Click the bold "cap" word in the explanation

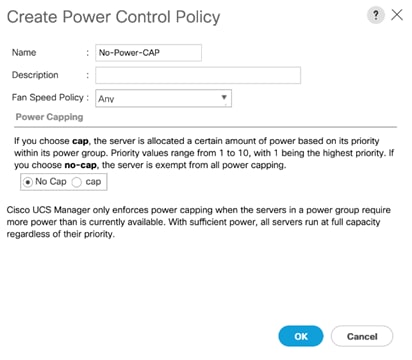(x=80, y=141)
